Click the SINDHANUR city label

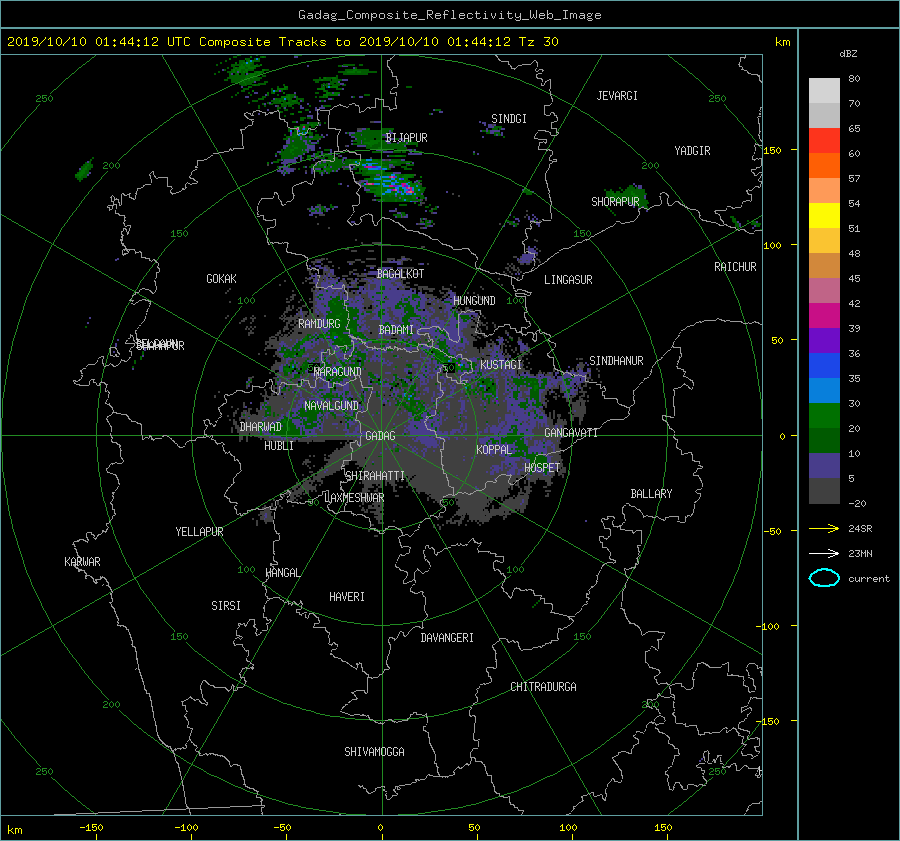point(616,361)
